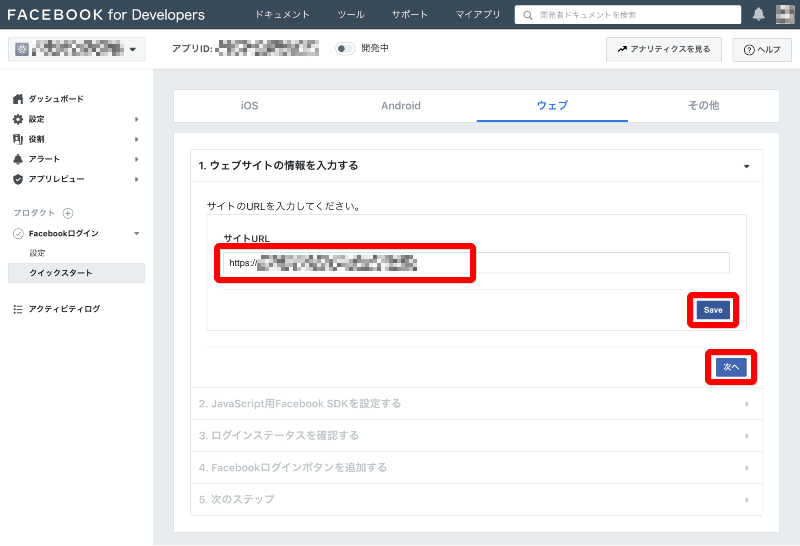The height and width of the screenshot is (546, 800).
Task: Click the search magnifier icon
Action: click(x=528, y=15)
